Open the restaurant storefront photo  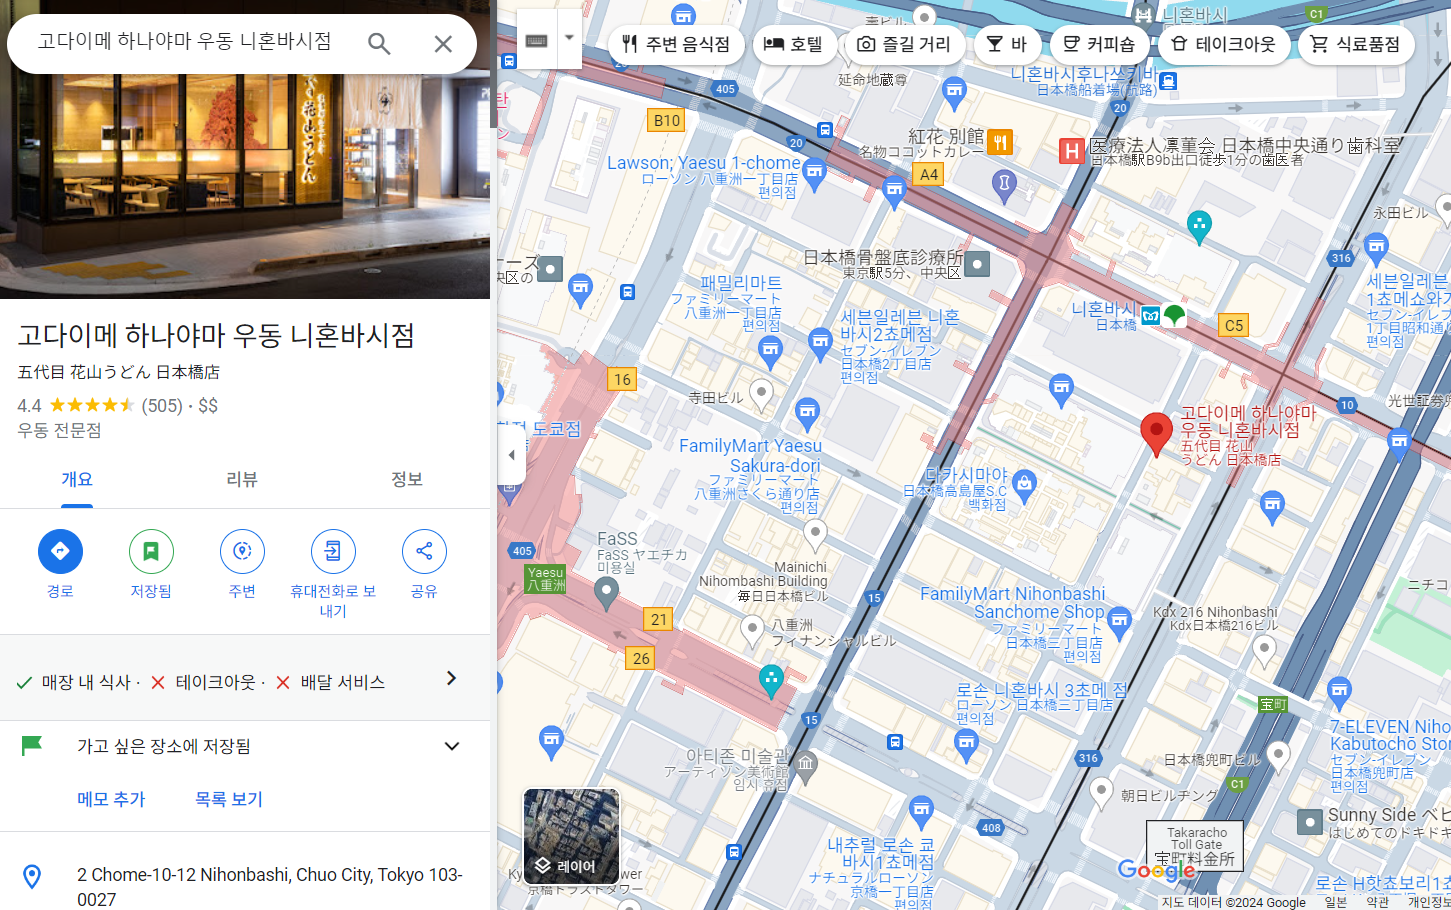coord(245,186)
